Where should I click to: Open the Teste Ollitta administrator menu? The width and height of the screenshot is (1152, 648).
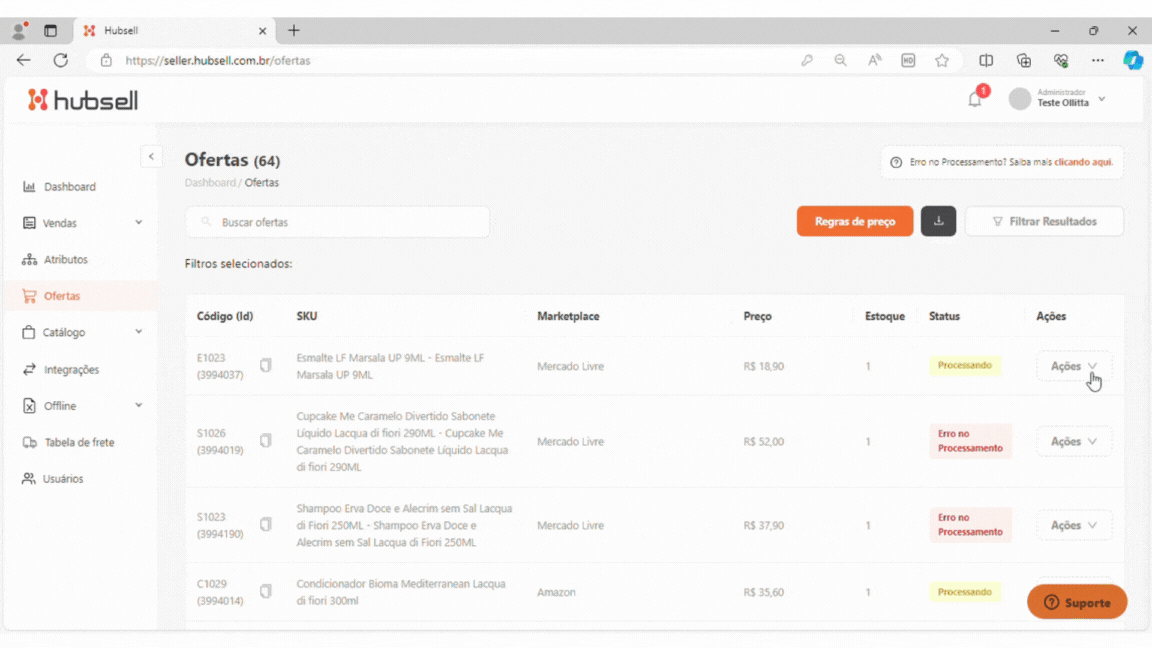[x=1062, y=99]
